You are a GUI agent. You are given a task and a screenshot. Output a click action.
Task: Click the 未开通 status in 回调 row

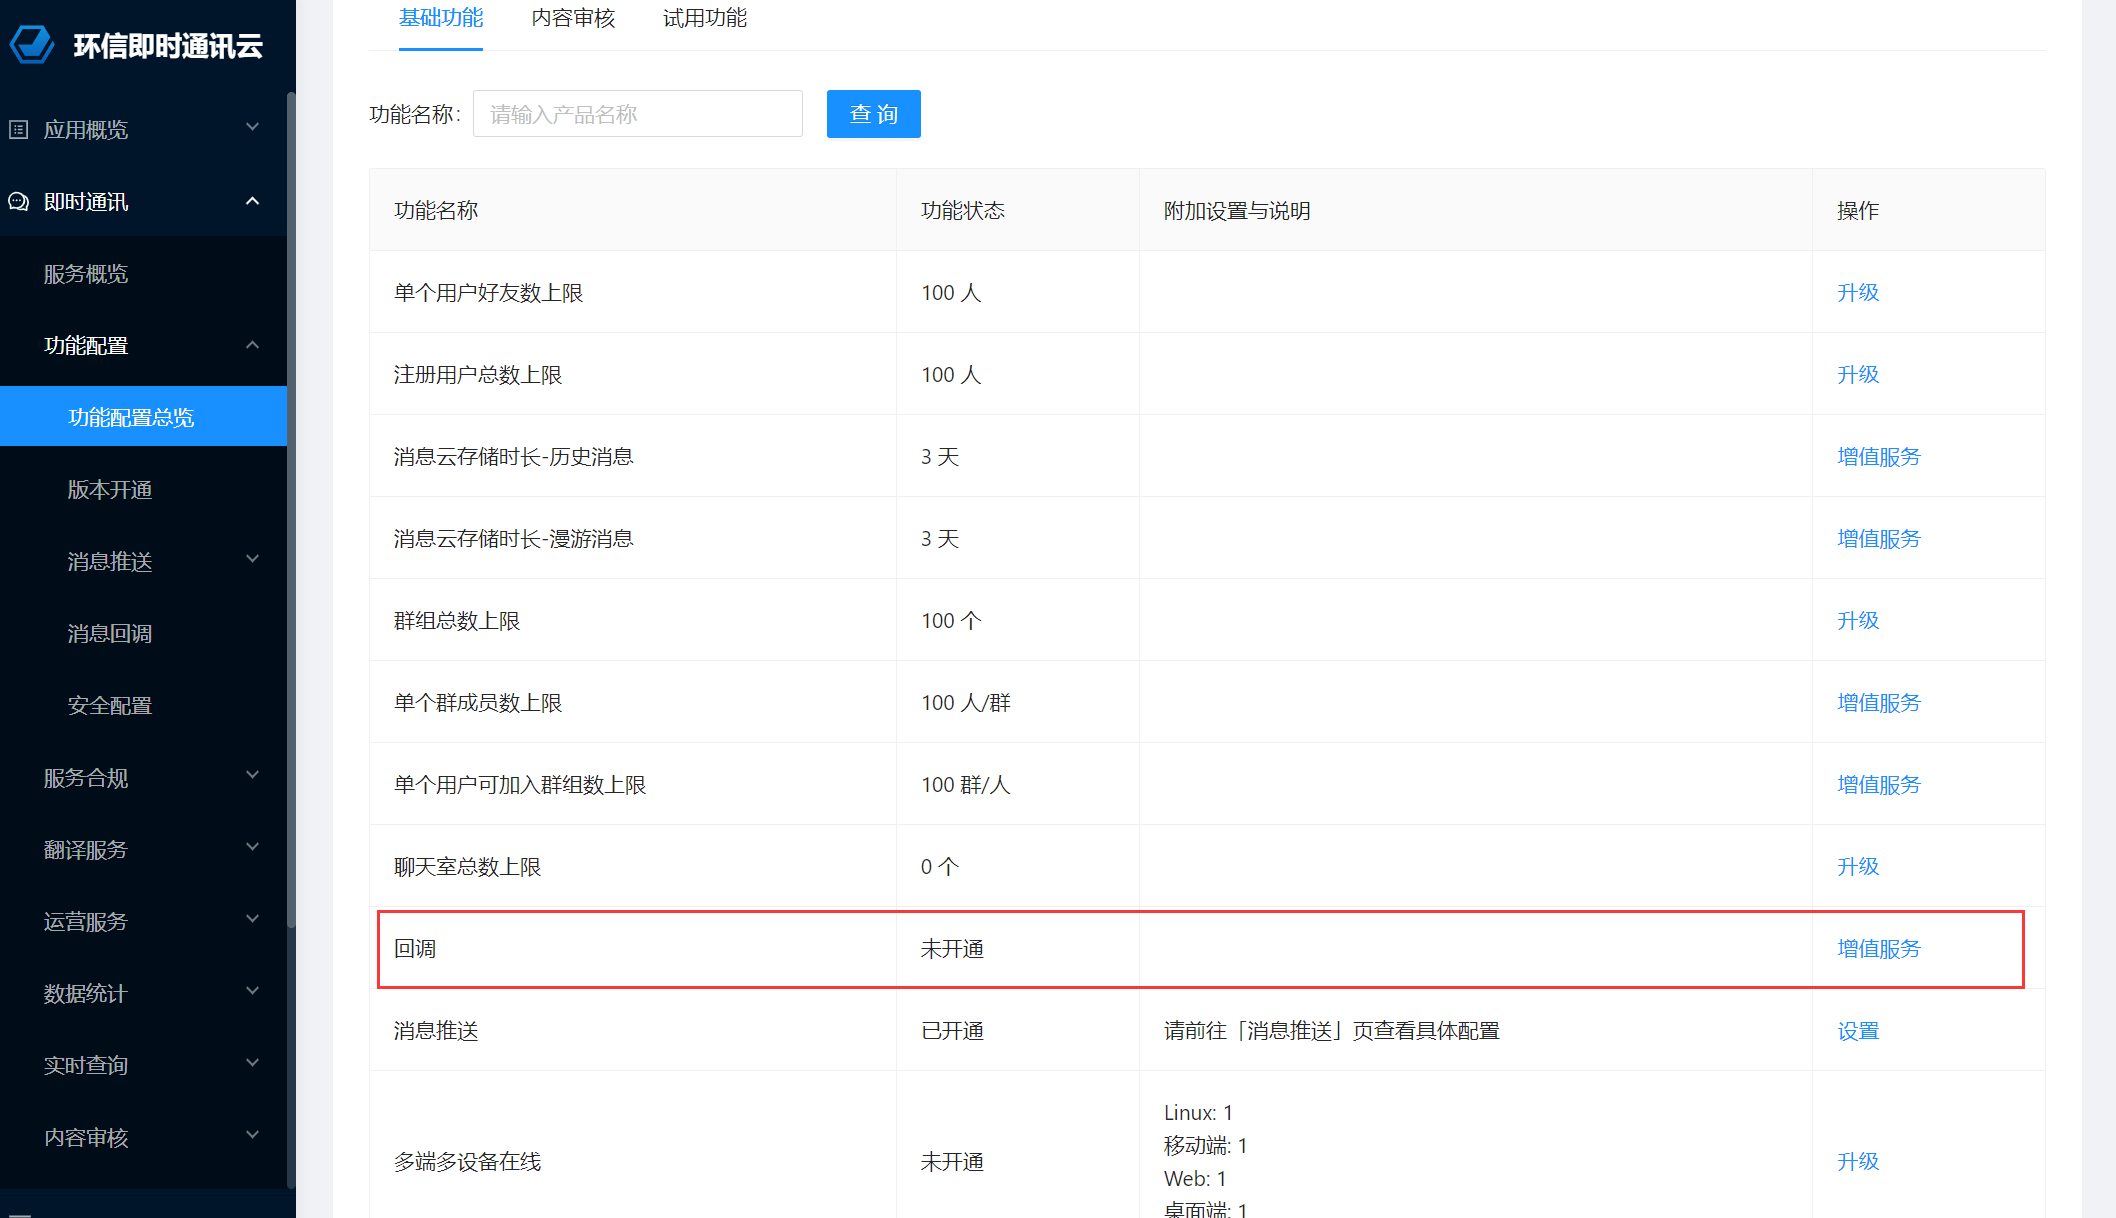click(x=952, y=949)
